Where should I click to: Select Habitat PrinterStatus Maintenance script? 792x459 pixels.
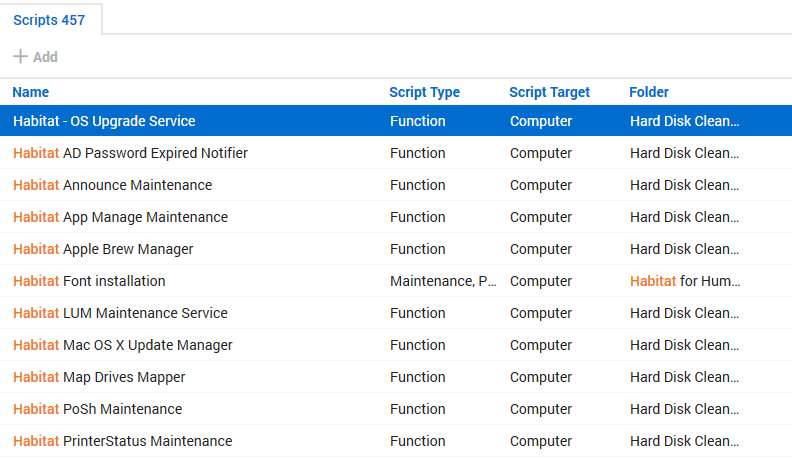tap(123, 441)
